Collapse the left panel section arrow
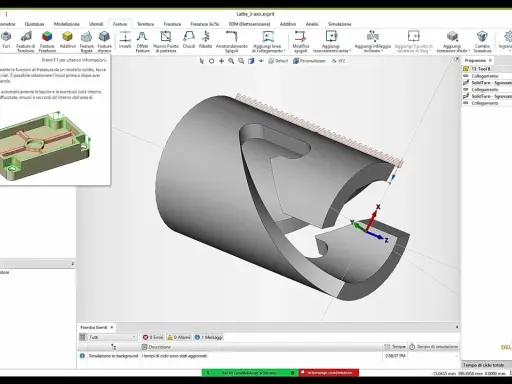Viewport: 512px width, 384px height. 72,264
